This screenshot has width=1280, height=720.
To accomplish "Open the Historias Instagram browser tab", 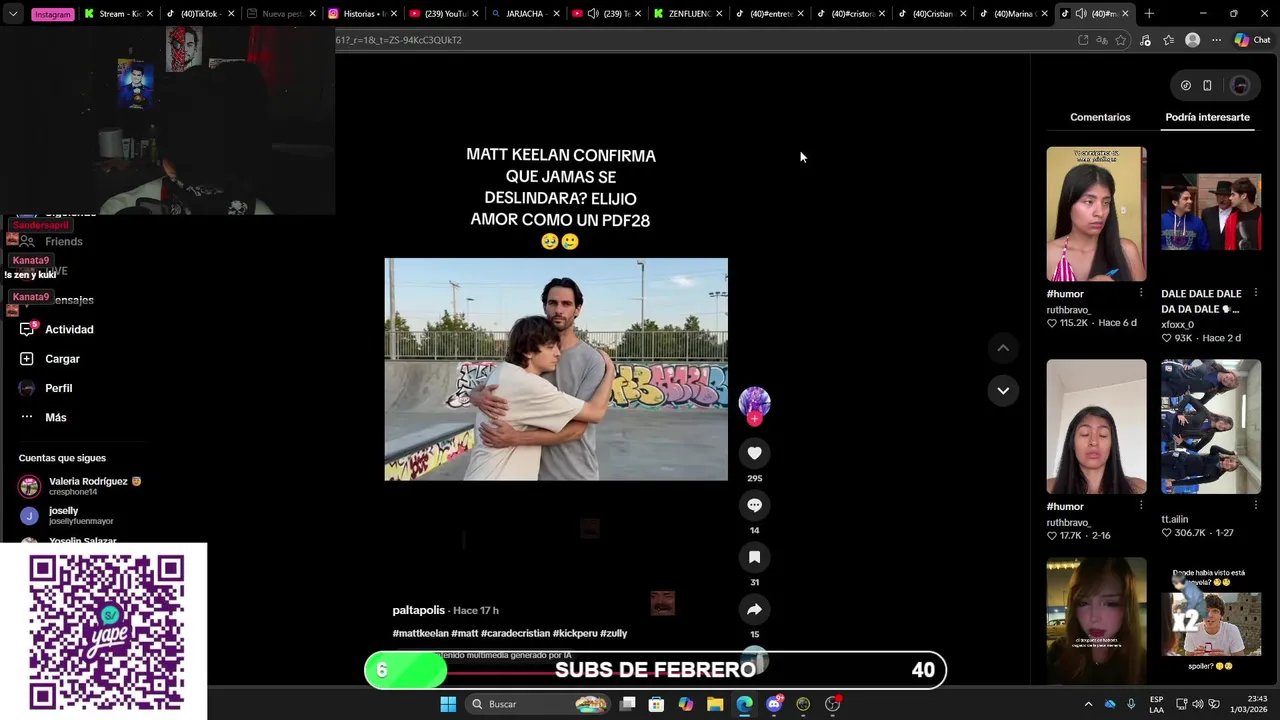I will point(361,14).
